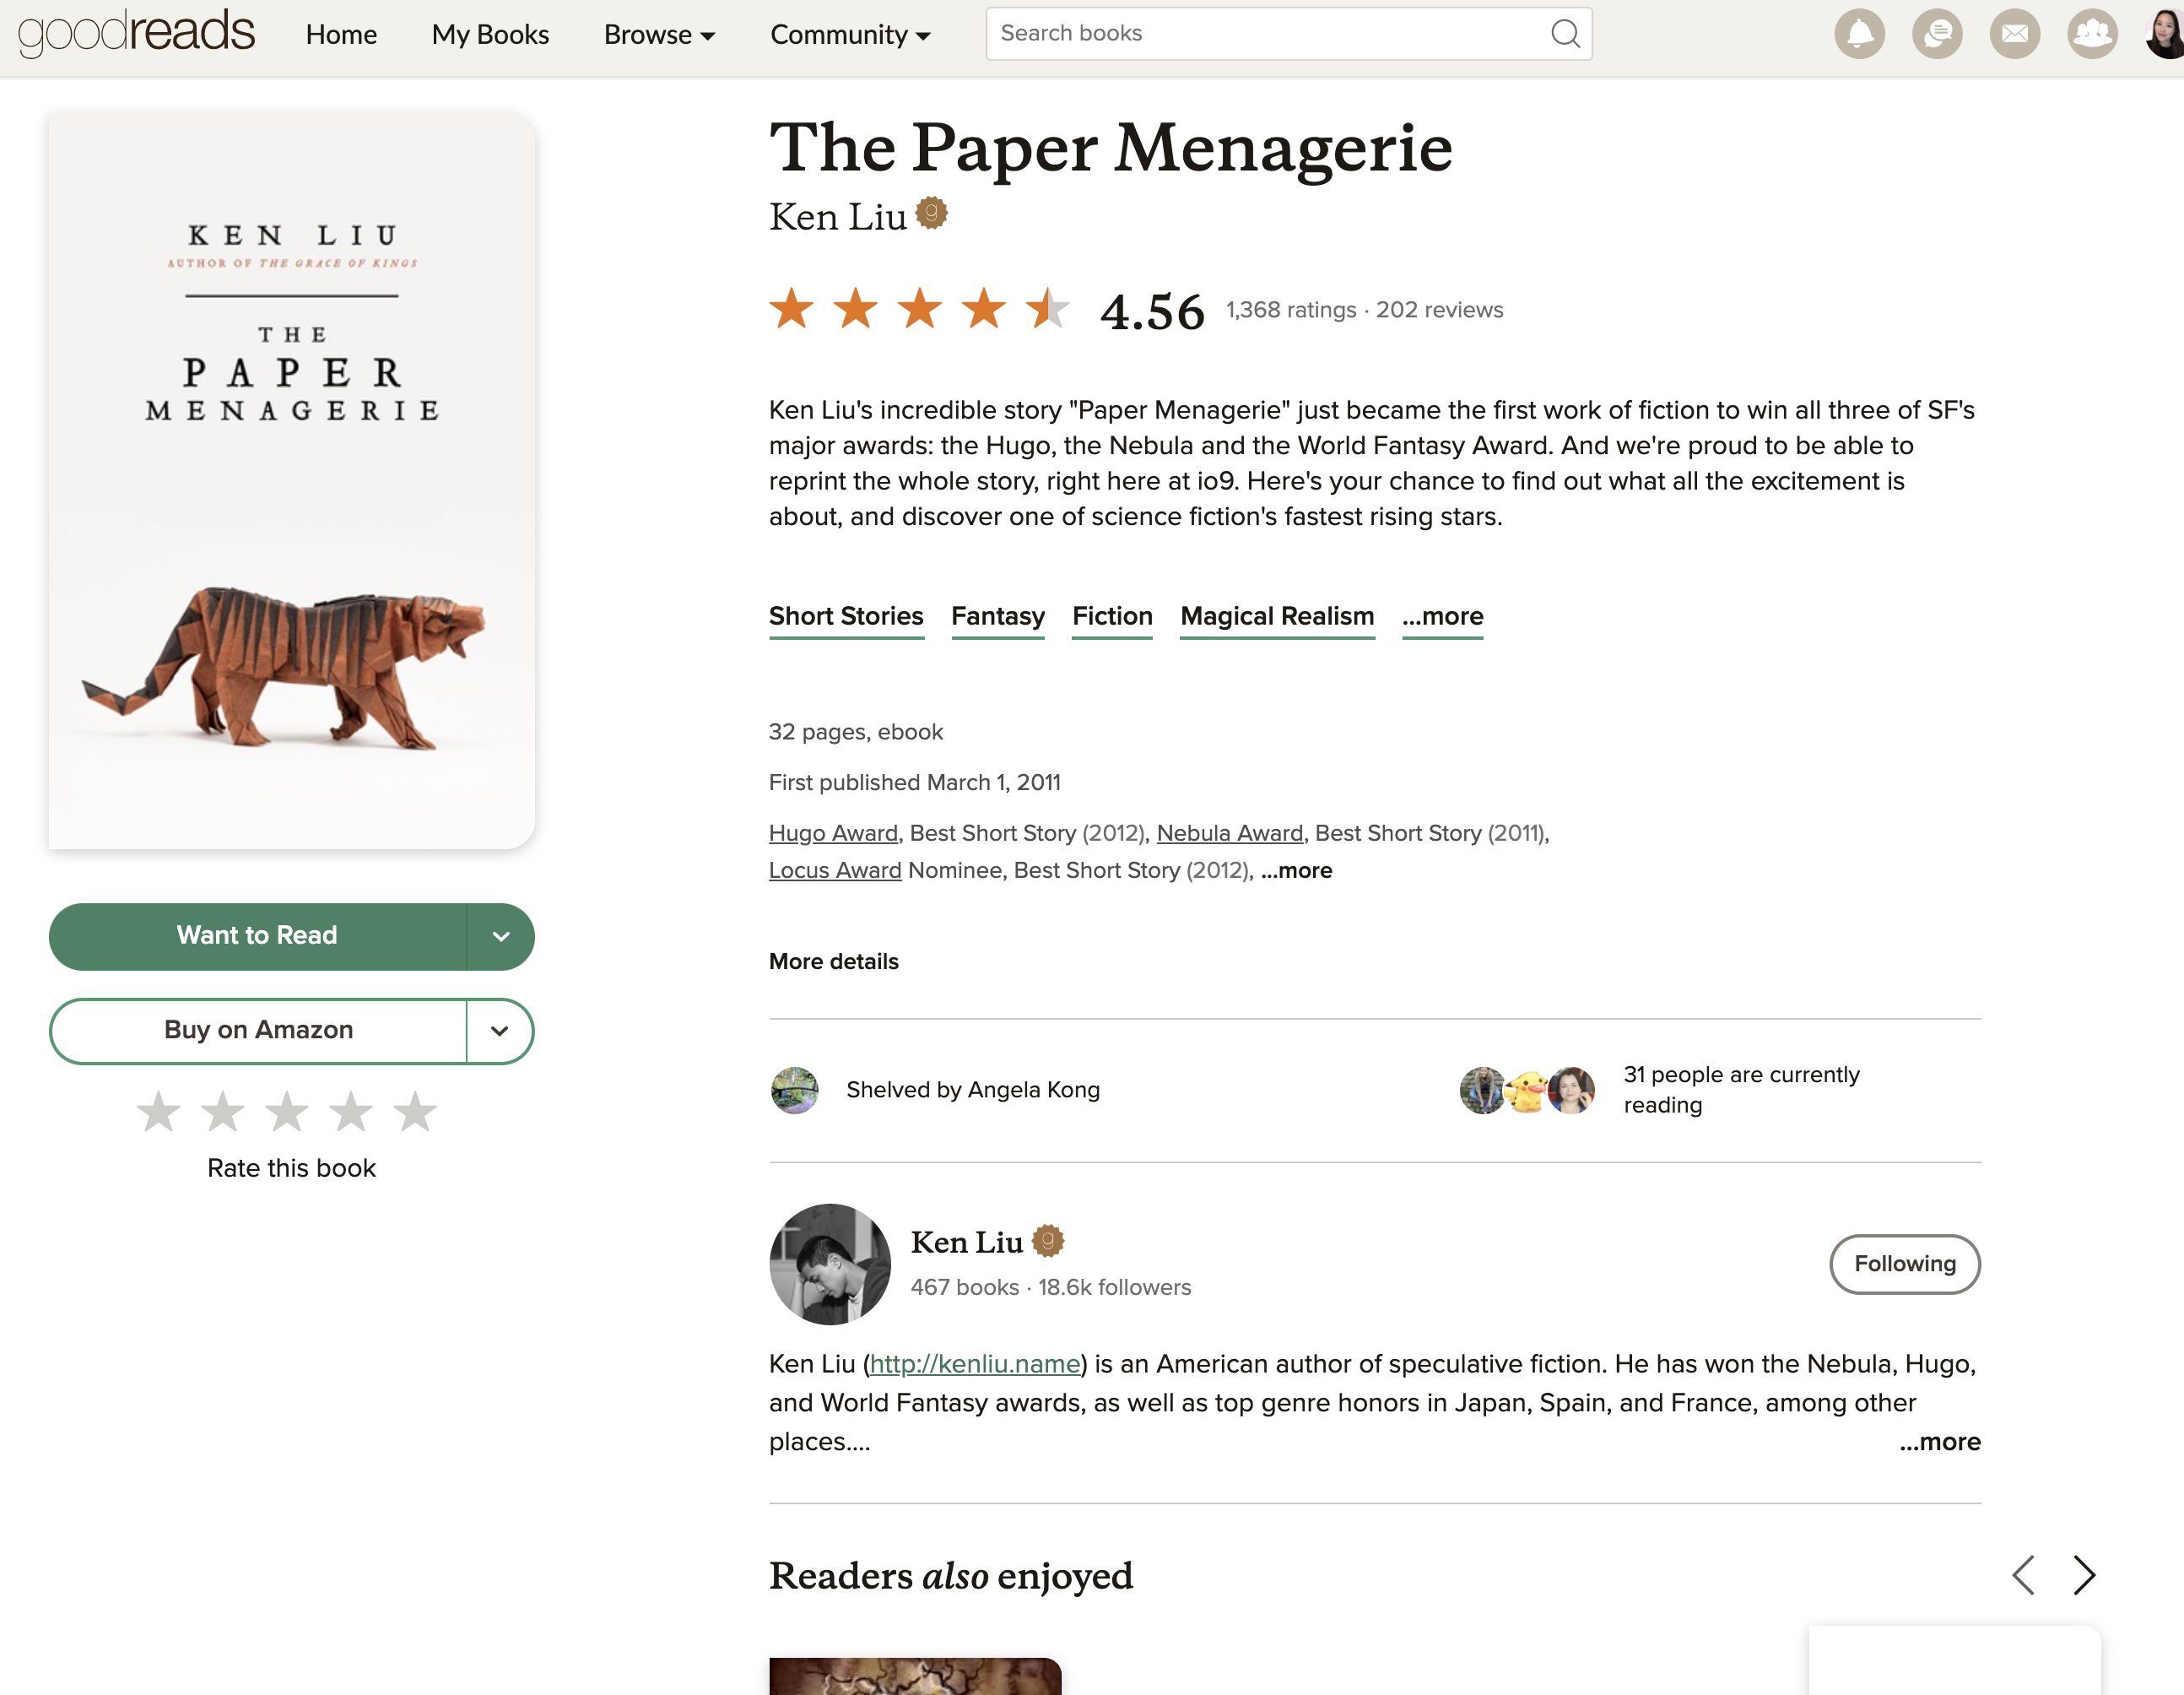Expand More details section
This screenshot has width=2184, height=1695.
[834, 961]
